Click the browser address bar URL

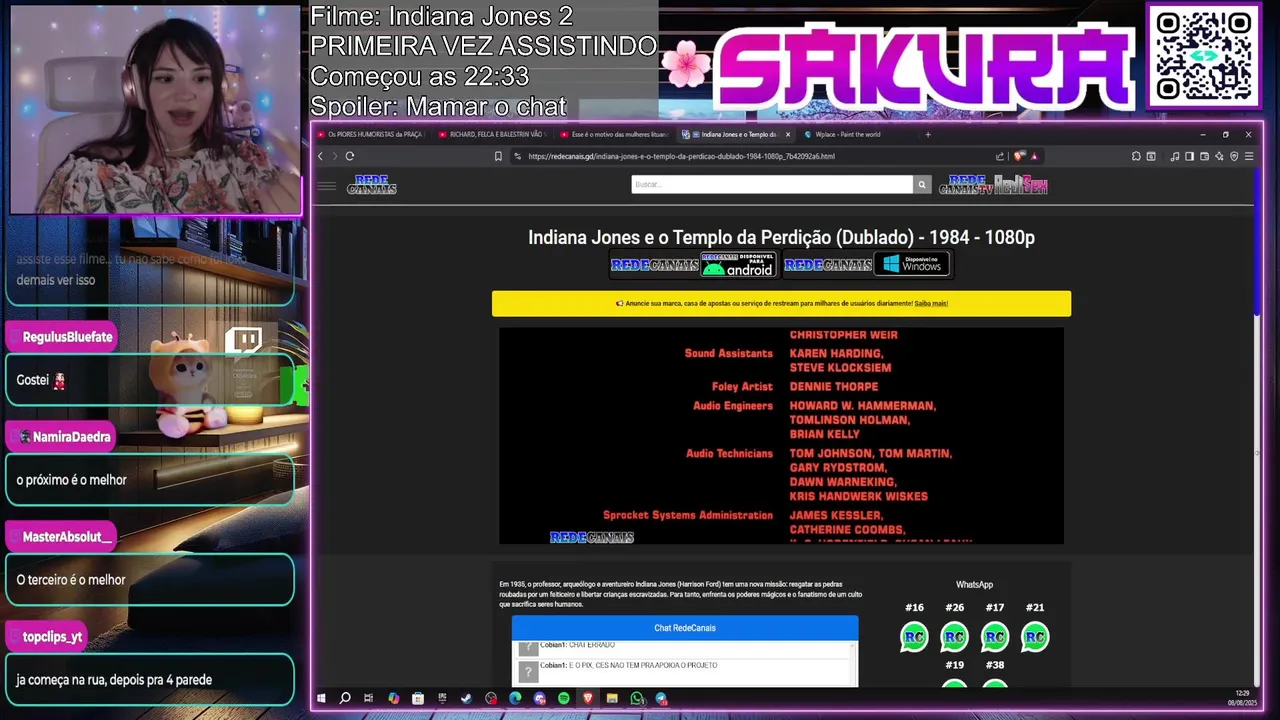click(x=681, y=156)
